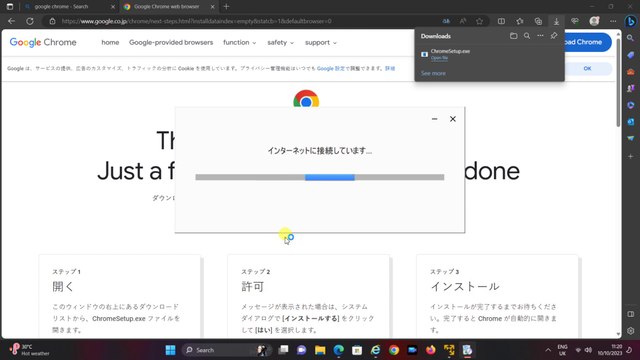Open Edge sidebar tools briefcase icon

click(631, 72)
